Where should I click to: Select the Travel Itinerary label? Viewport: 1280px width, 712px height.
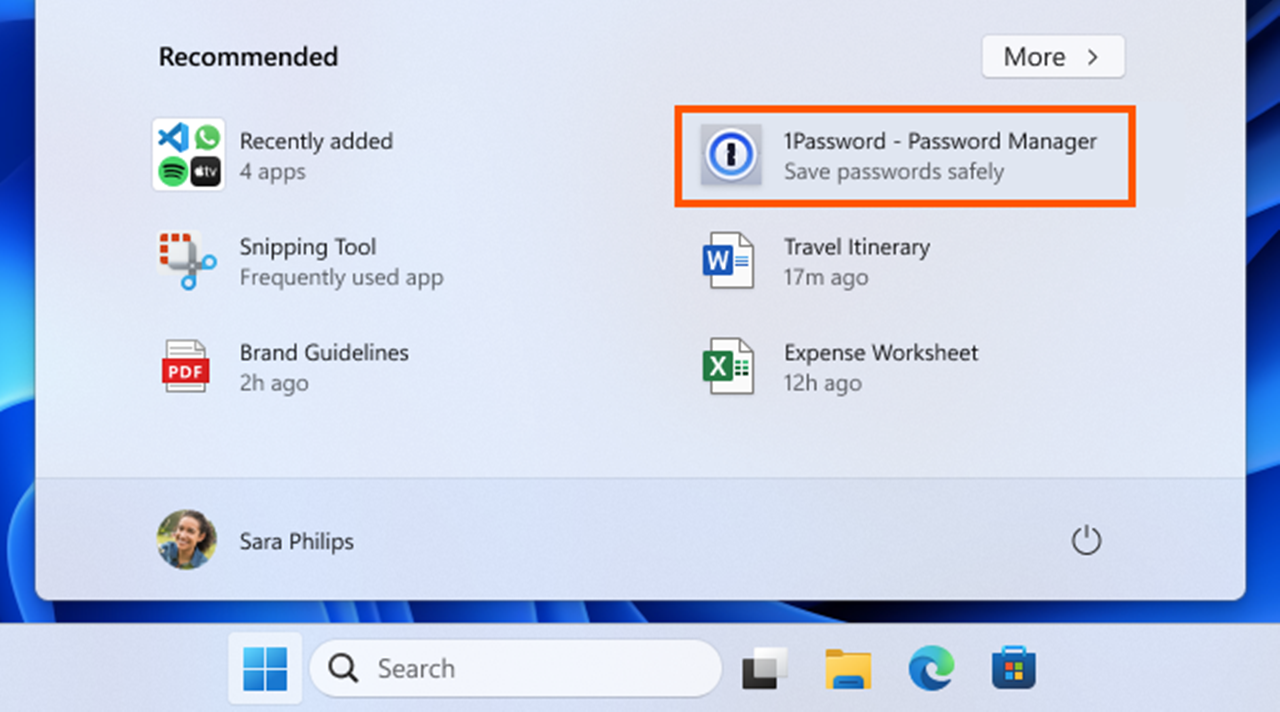coord(856,247)
